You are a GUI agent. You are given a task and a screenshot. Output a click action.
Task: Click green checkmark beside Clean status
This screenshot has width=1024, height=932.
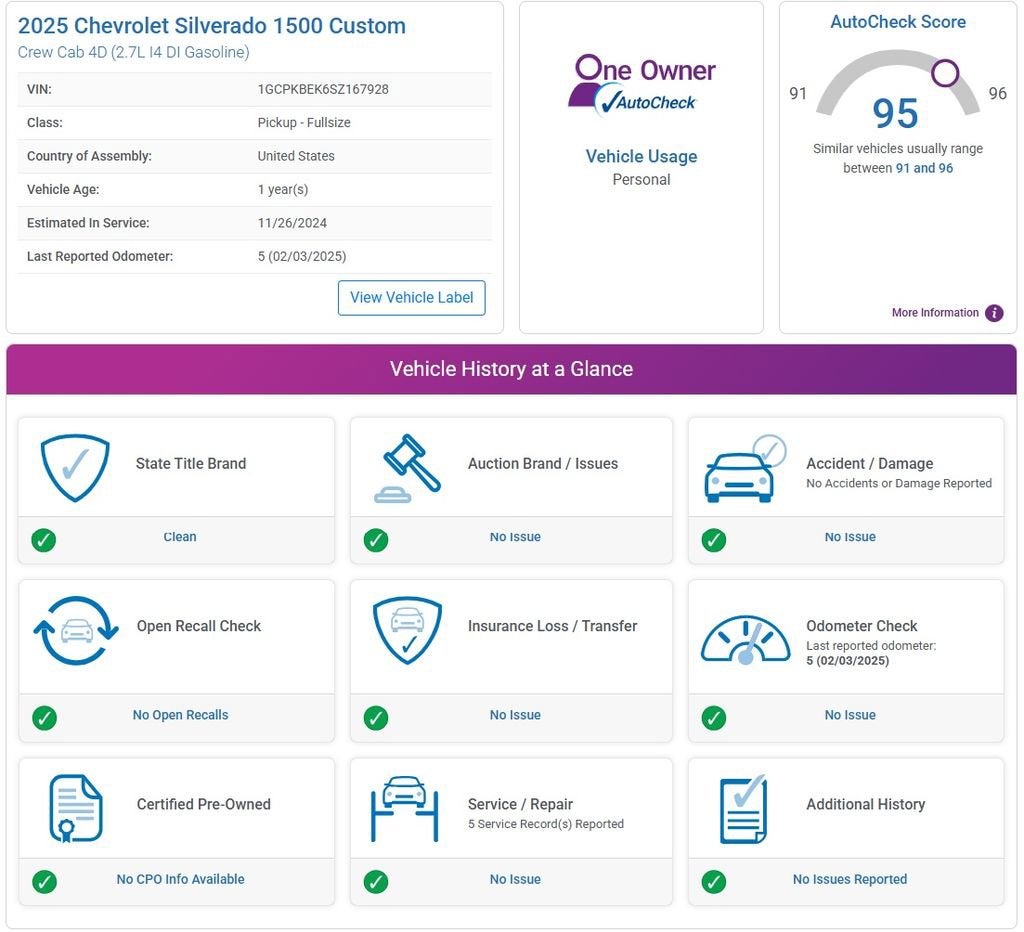(44, 540)
